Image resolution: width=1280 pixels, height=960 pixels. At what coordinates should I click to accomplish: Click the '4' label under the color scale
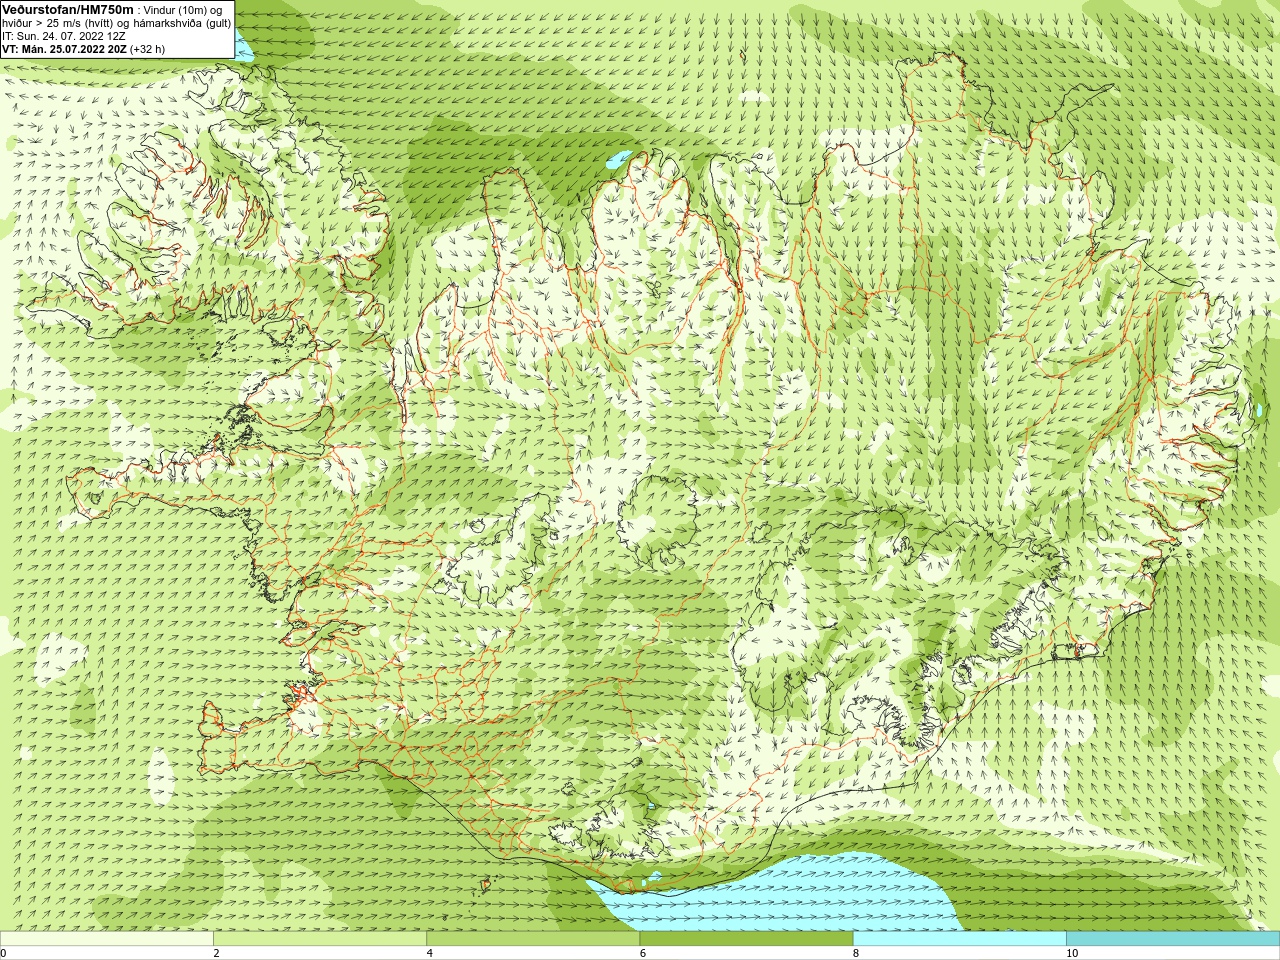pos(430,953)
